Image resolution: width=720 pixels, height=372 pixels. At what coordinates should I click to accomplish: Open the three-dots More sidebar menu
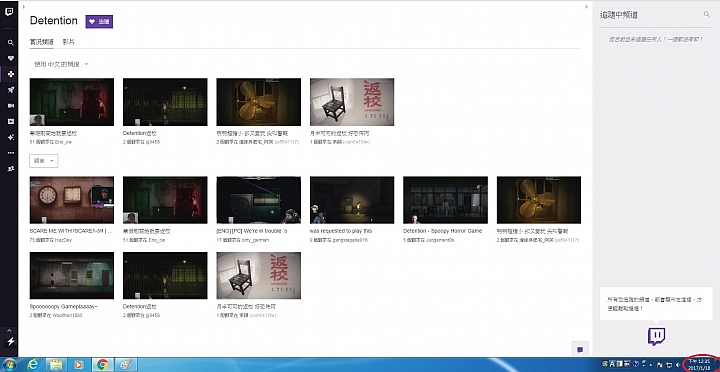11,153
